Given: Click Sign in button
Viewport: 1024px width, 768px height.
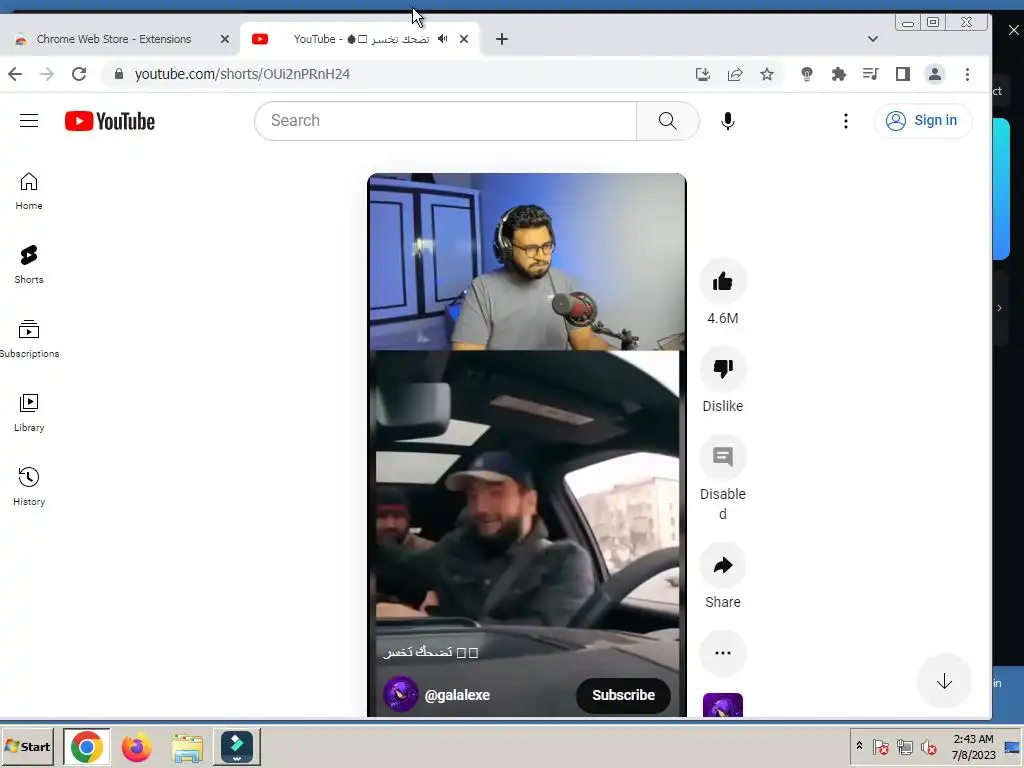Looking at the screenshot, I should 923,121.
